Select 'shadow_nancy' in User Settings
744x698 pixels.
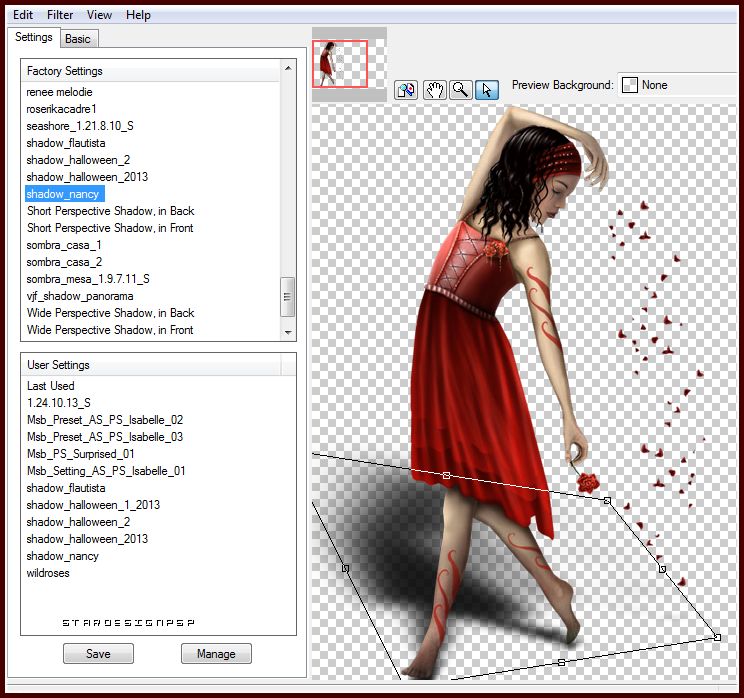62,556
